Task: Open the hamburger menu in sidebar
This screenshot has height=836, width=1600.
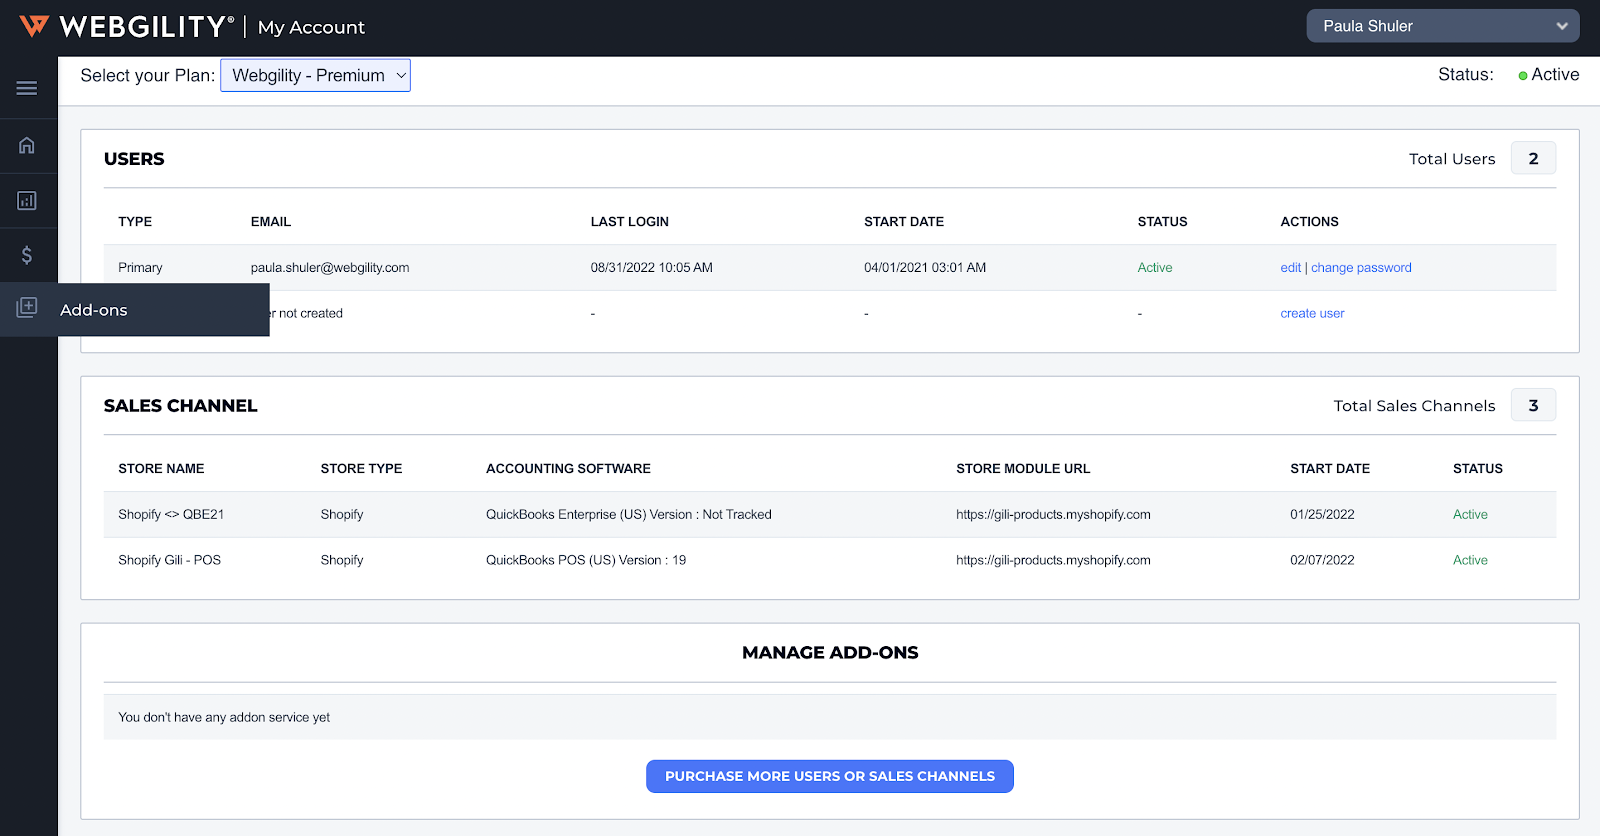Action: (x=27, y=88)
